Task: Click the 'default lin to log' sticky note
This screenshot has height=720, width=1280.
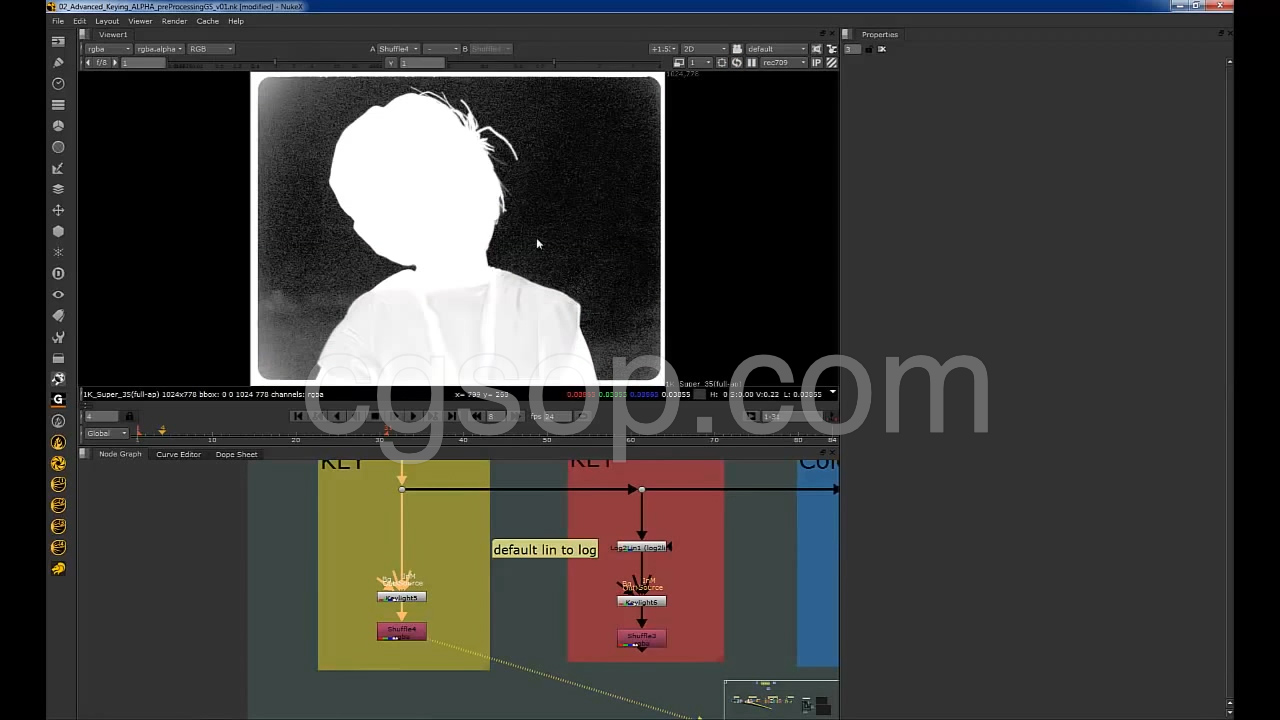Action: pyautogui.click(x=545, y=549)
